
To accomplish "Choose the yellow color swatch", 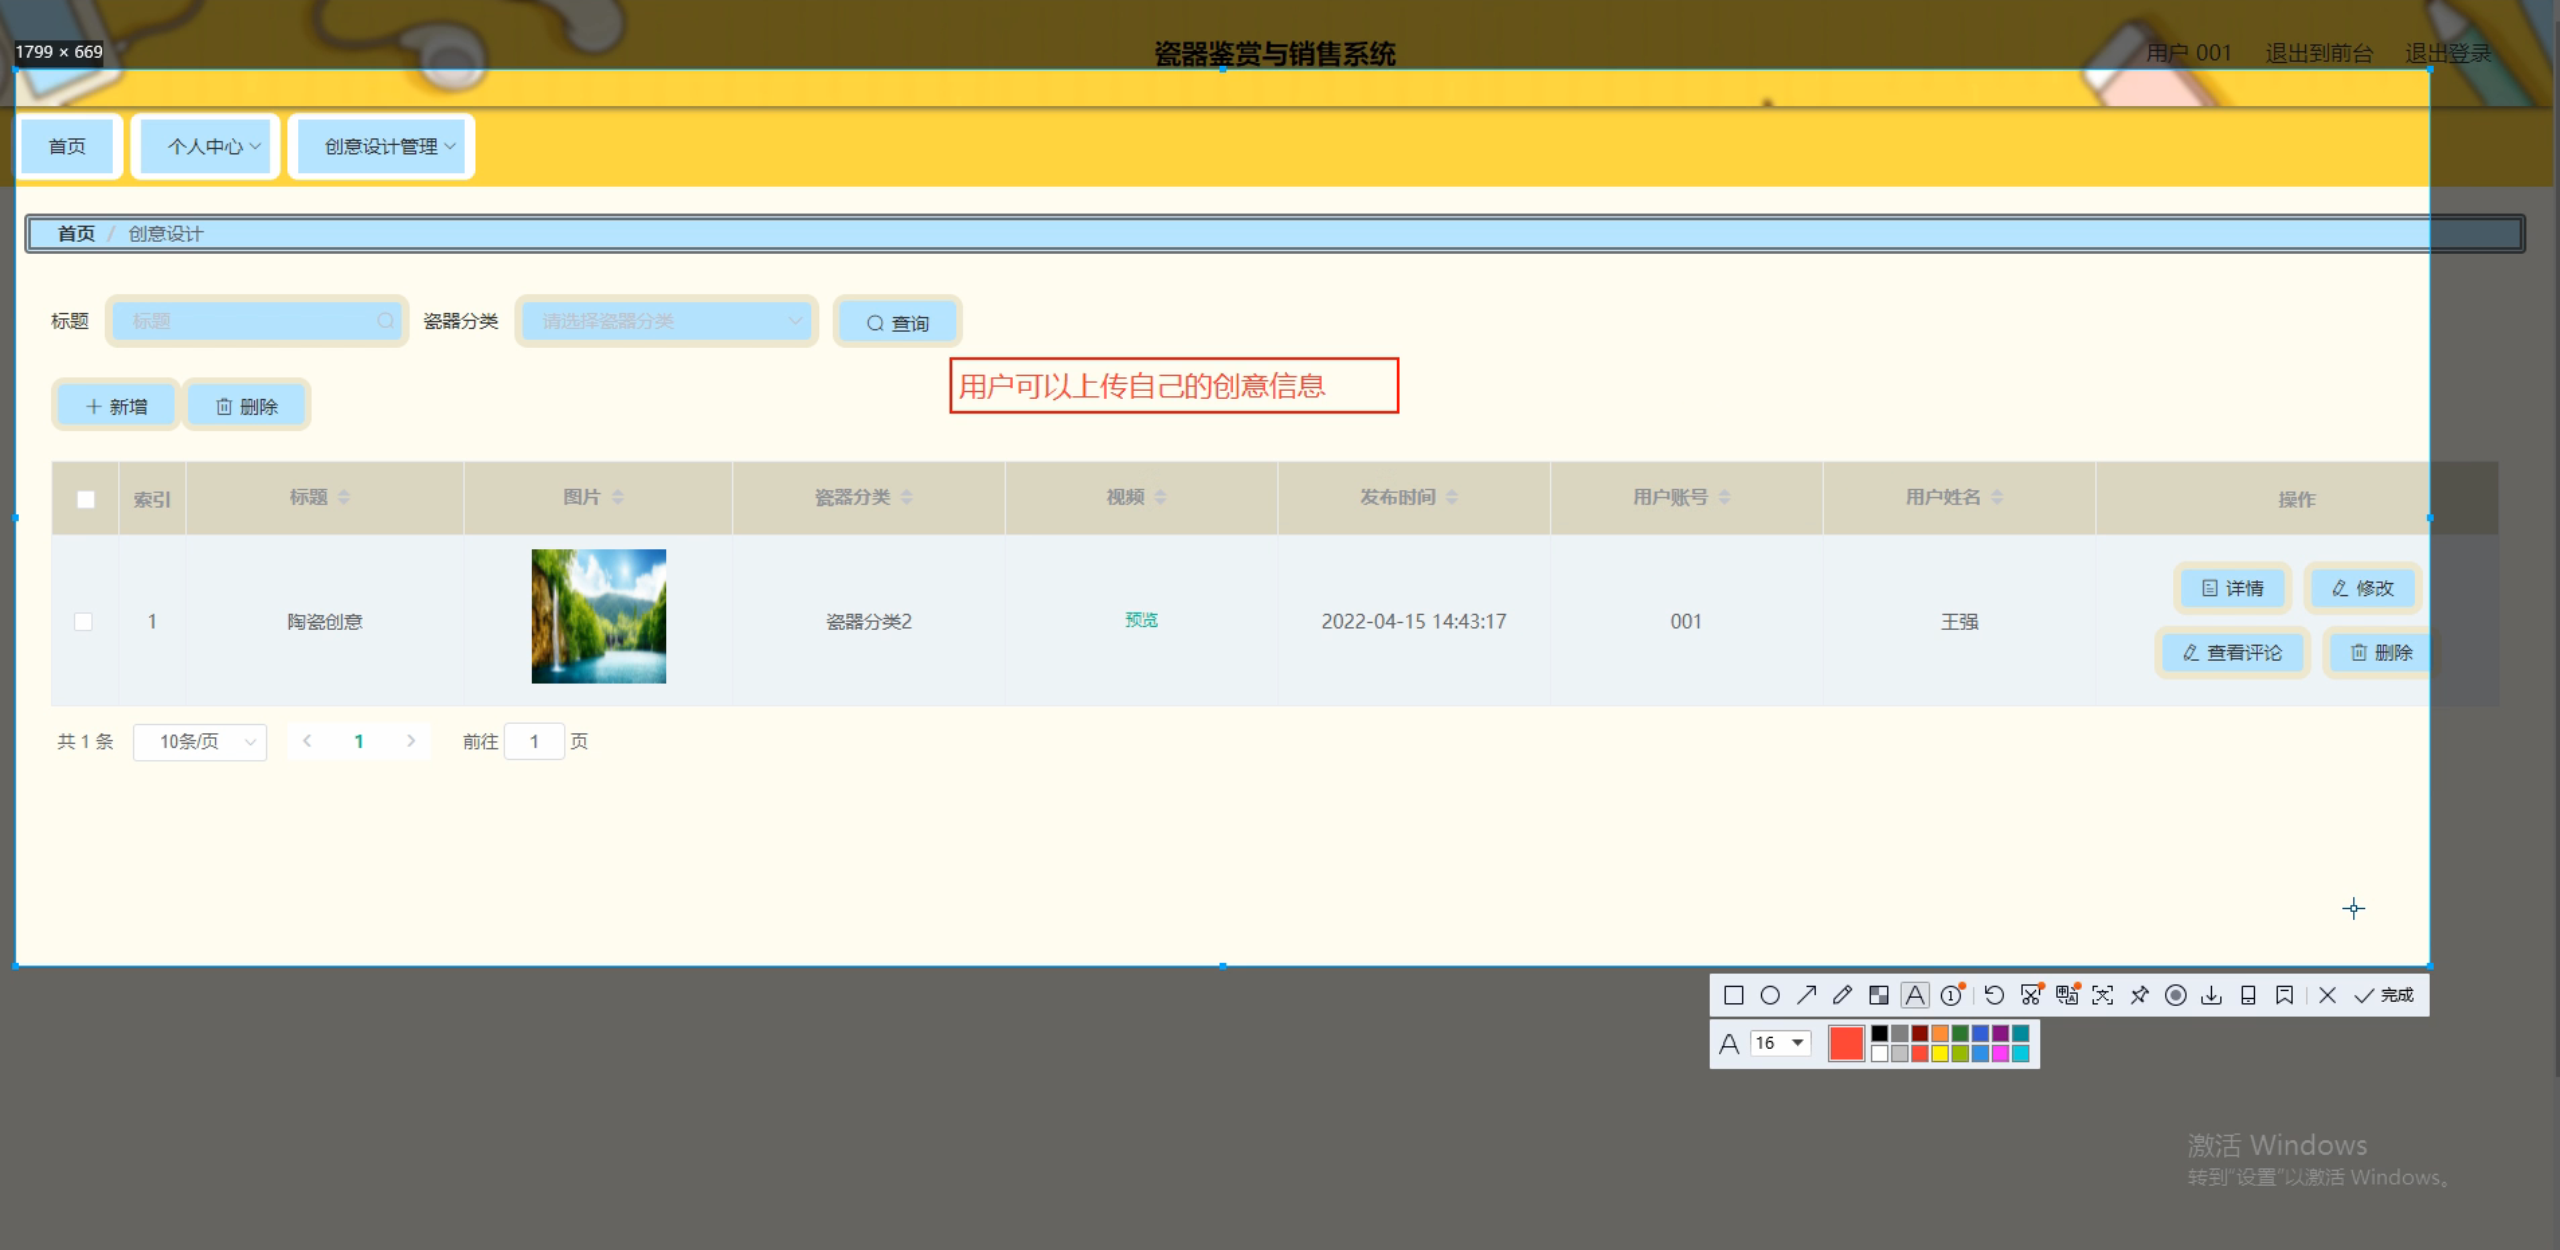I will 1940,1053.
